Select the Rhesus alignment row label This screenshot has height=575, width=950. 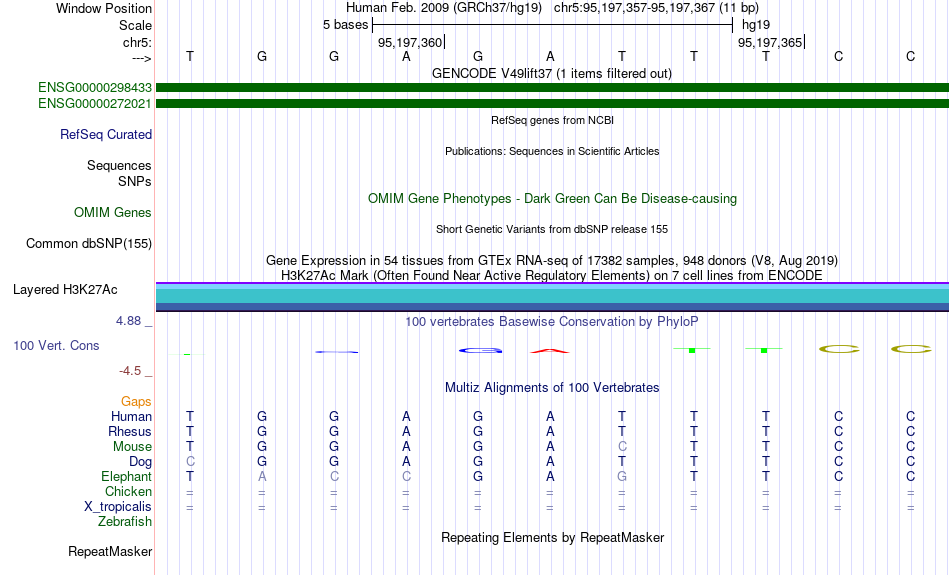click(x=130, y=432)
